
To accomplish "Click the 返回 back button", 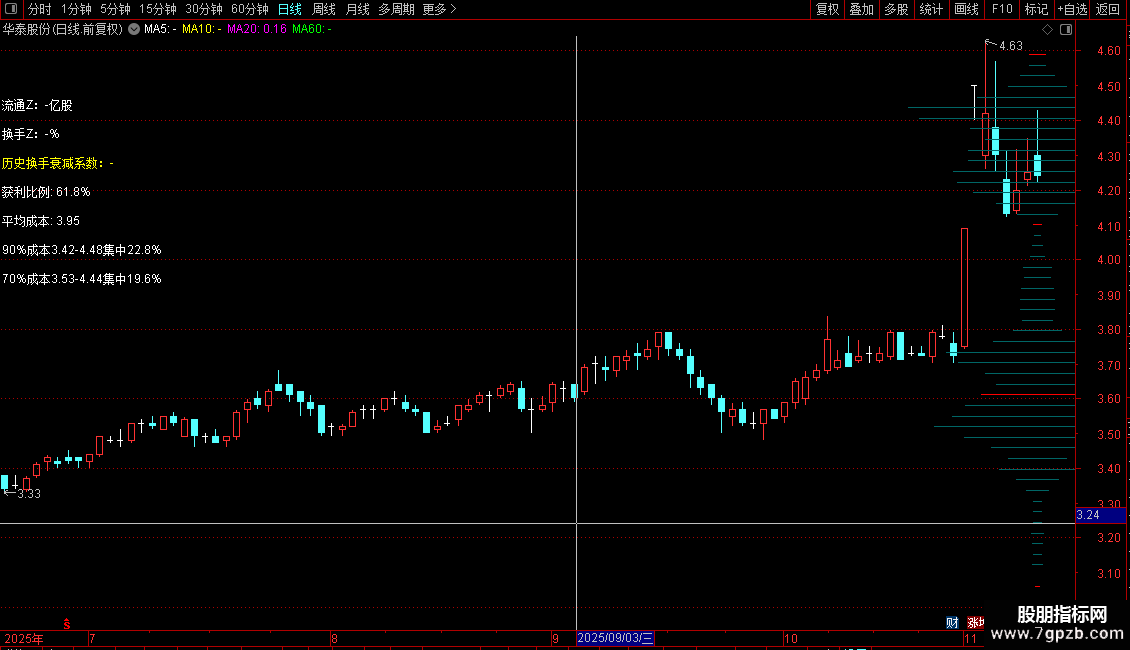I will pos(1108,9).
